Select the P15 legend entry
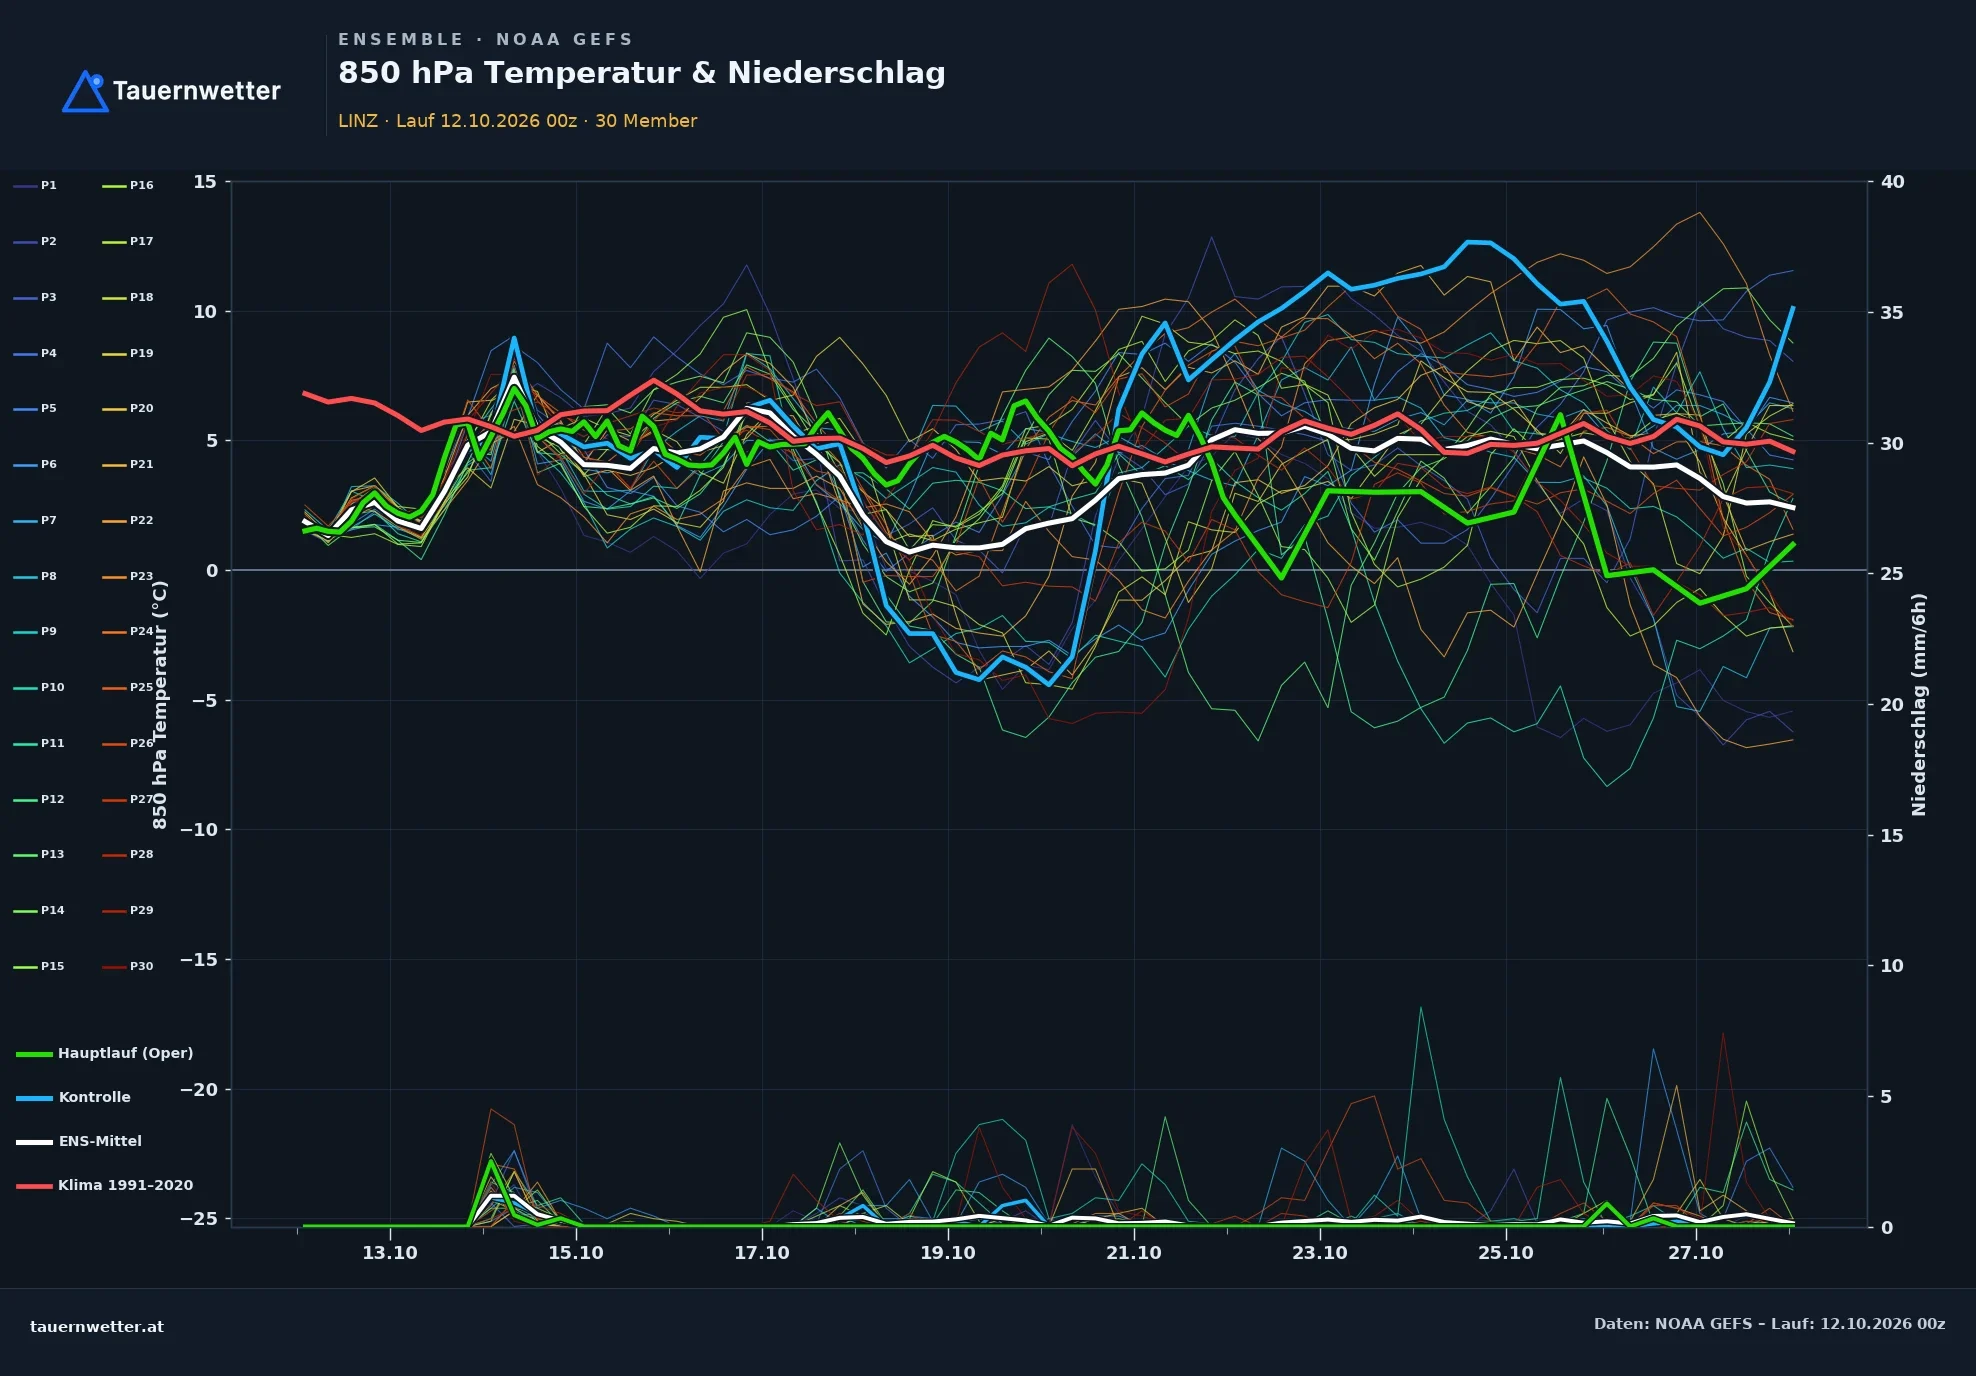1976x1376 pixels. coord(39,966)
